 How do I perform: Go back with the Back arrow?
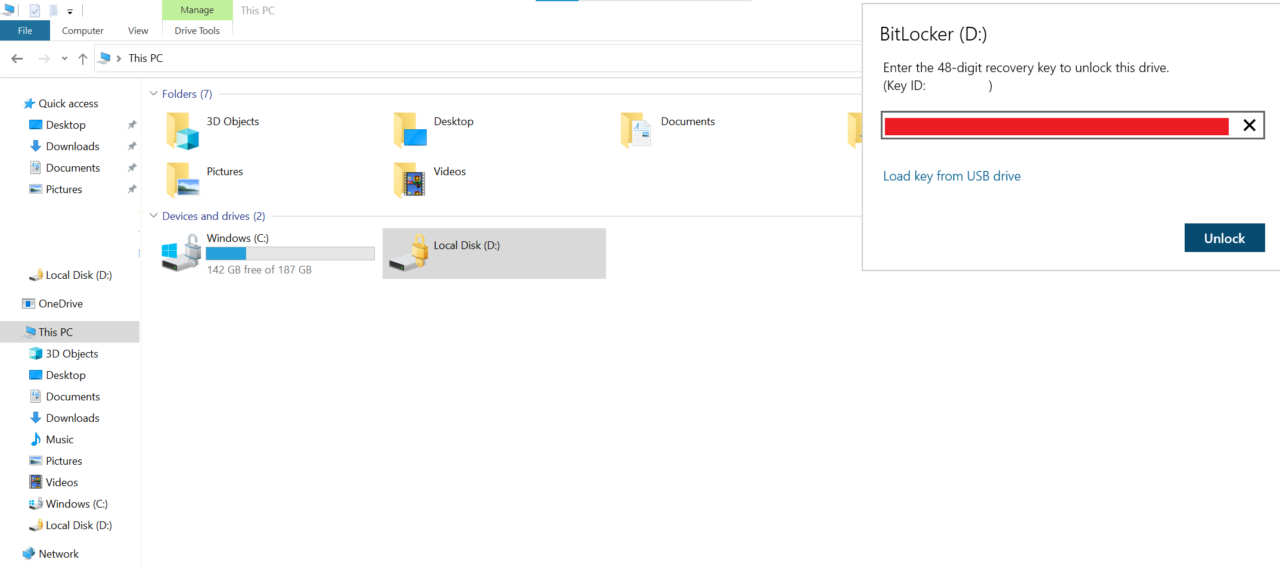coord(17,58)
